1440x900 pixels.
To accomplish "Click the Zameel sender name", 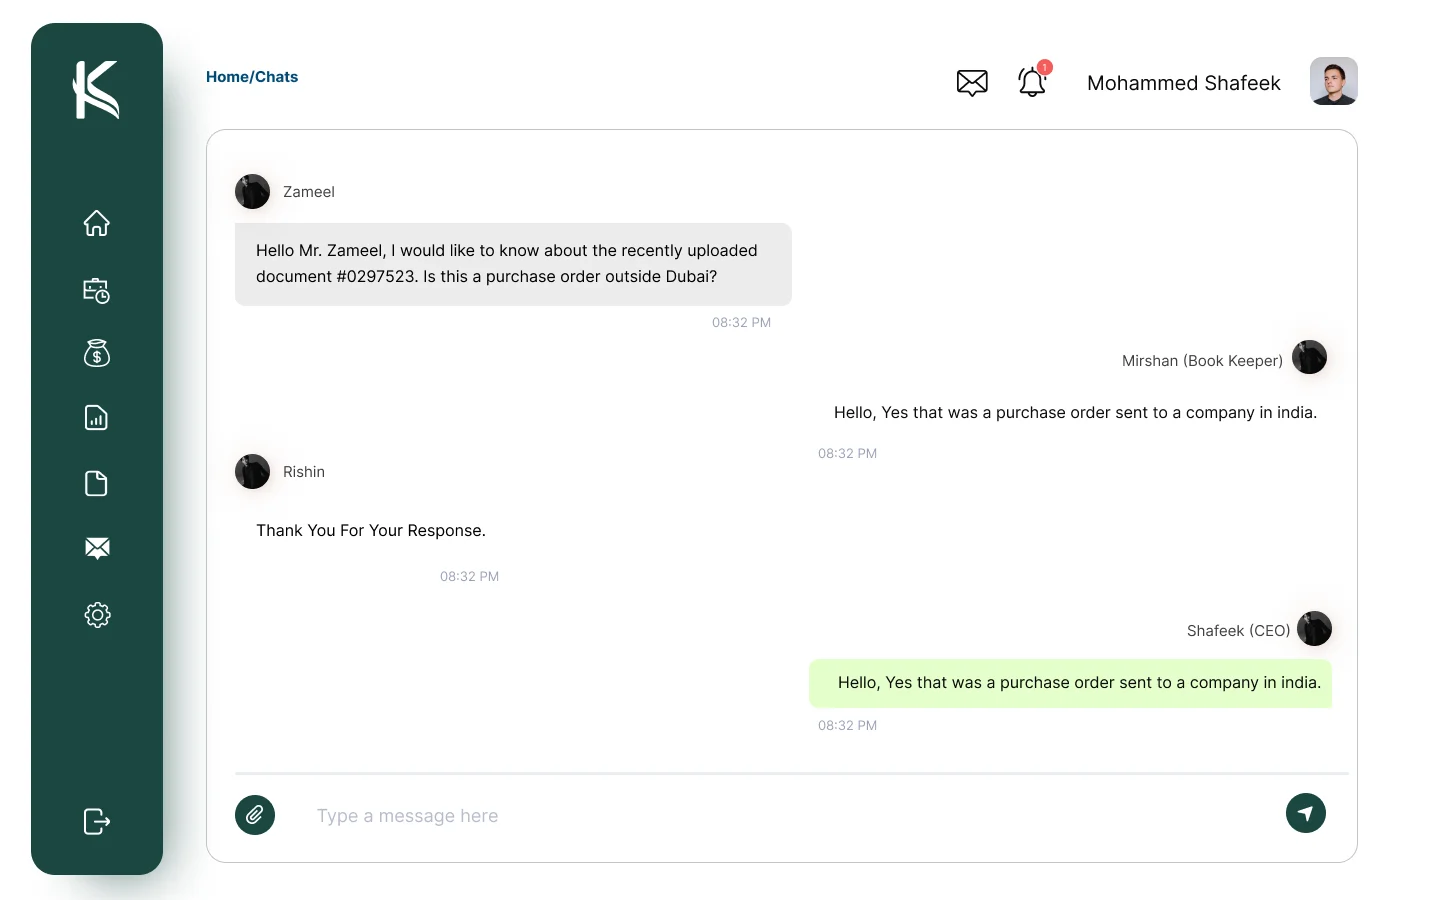I will click(x=309, y=192).
